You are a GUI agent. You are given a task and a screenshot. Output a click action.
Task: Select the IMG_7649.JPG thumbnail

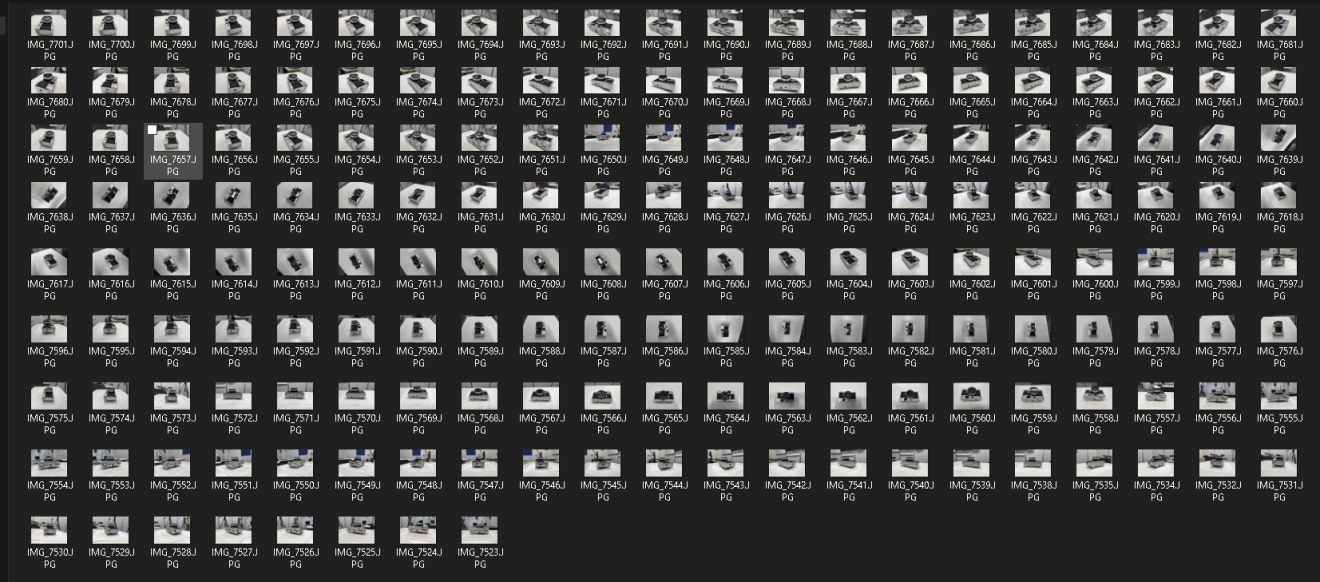(x=664, y=139)
